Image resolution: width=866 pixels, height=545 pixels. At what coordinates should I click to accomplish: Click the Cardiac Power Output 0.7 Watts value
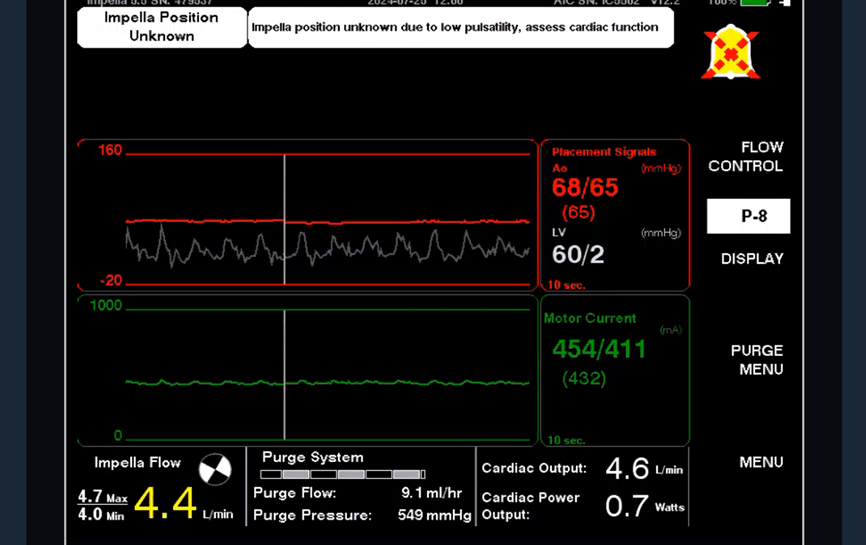coord(645,506)
